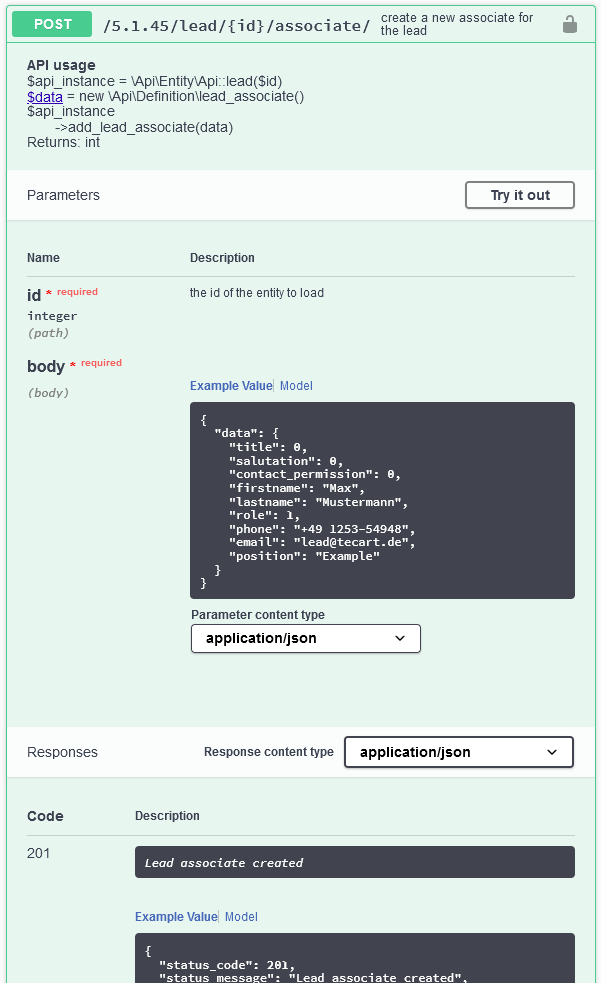601x983 pixels.
Task: Click the 'create a new associate' summary text
Action: (x=458, y=24)
